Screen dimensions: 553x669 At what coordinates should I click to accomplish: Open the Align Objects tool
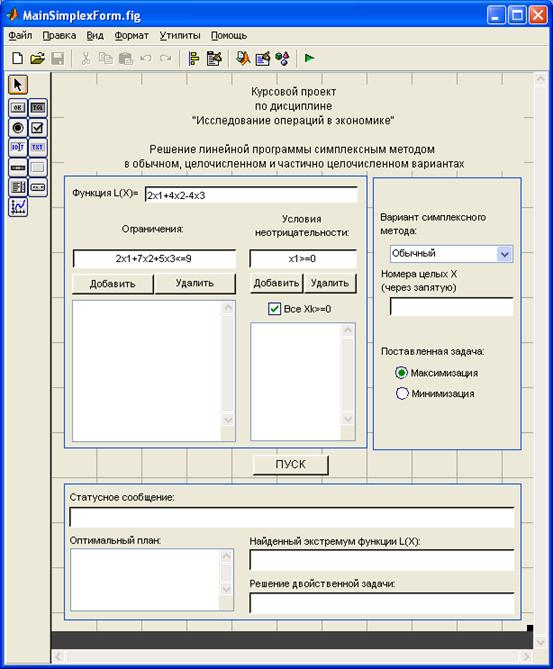[194, 58]
